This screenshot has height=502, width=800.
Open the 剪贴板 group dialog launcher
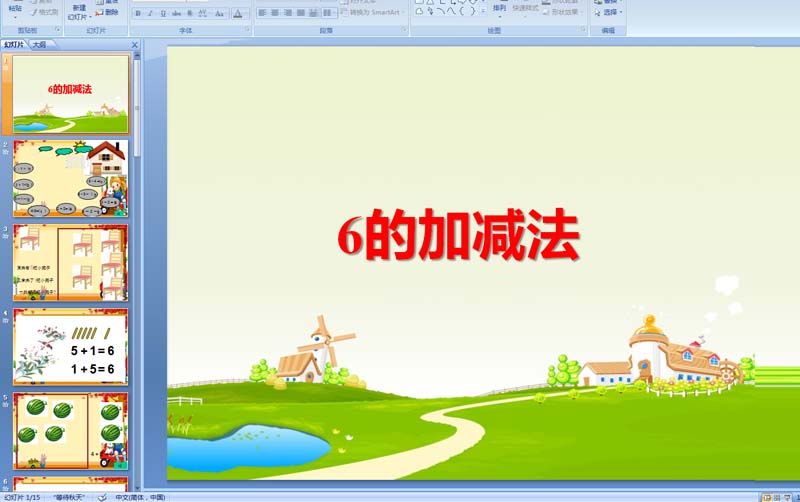coord(57,30)
